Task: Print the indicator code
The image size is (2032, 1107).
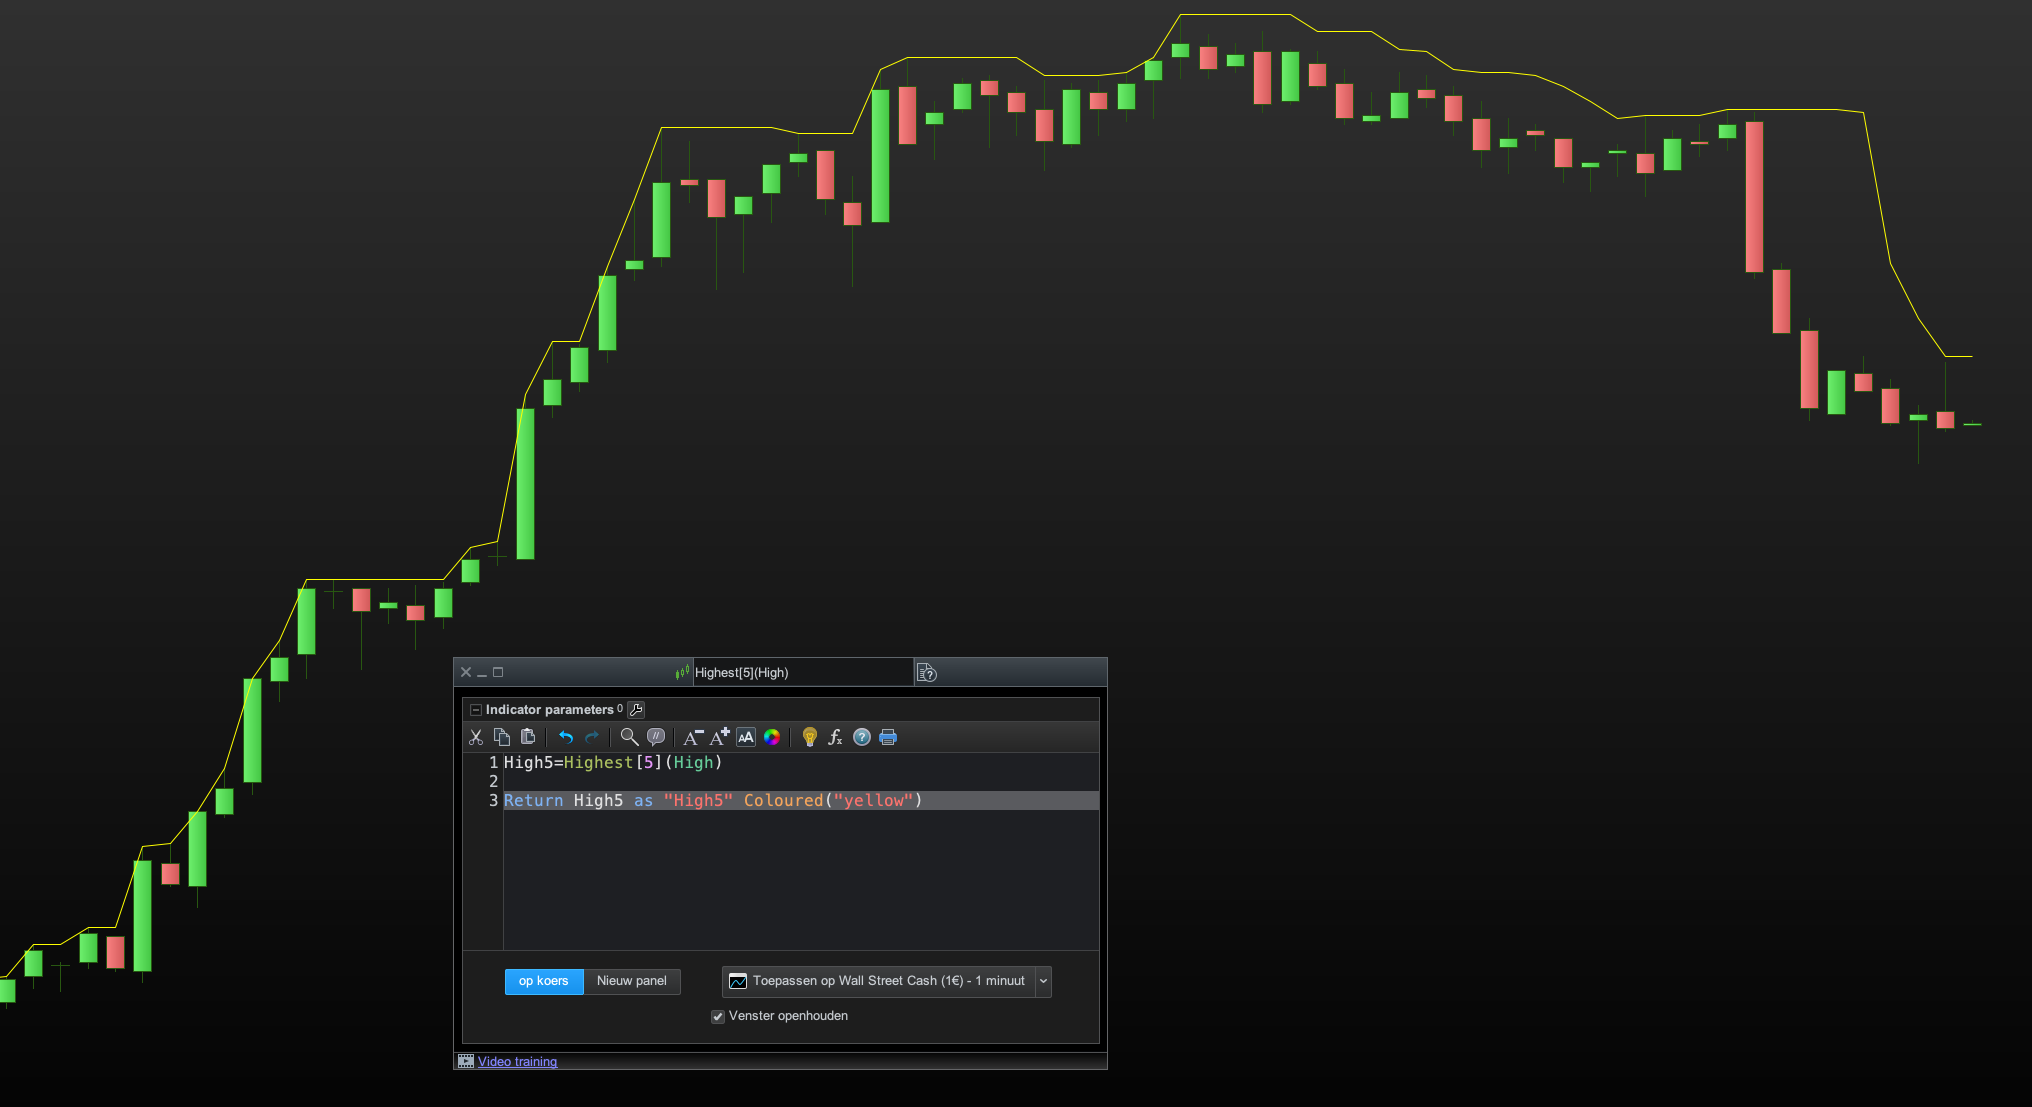Action: (888, 737)
